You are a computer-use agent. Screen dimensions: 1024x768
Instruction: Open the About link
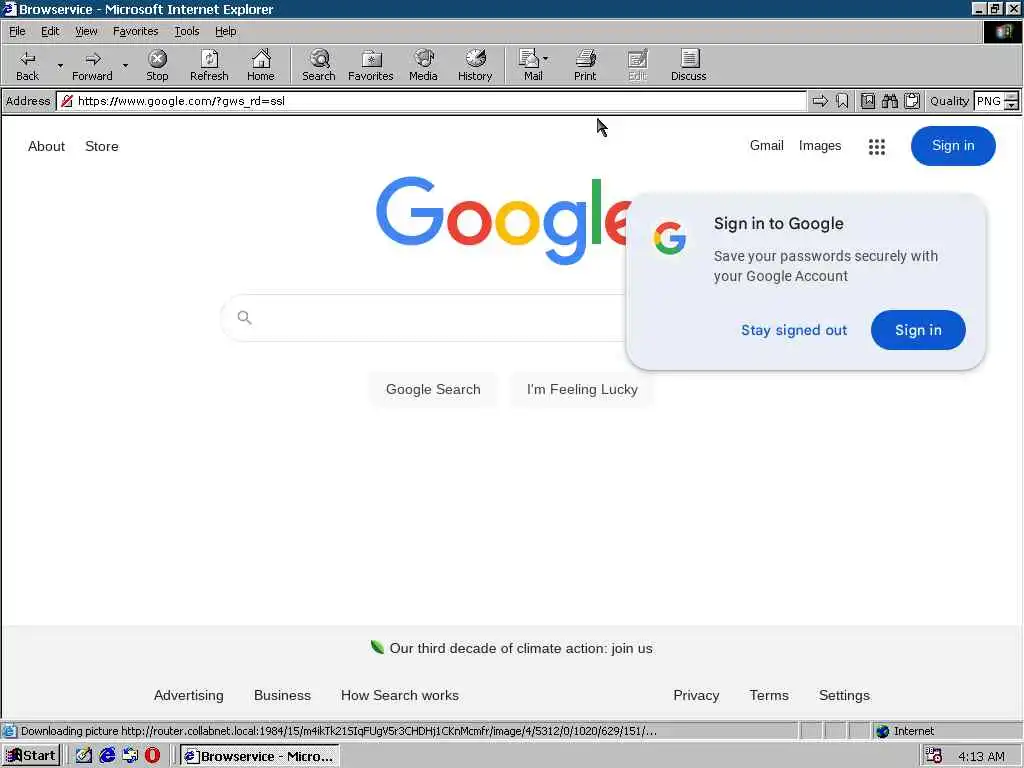(46, 146)
